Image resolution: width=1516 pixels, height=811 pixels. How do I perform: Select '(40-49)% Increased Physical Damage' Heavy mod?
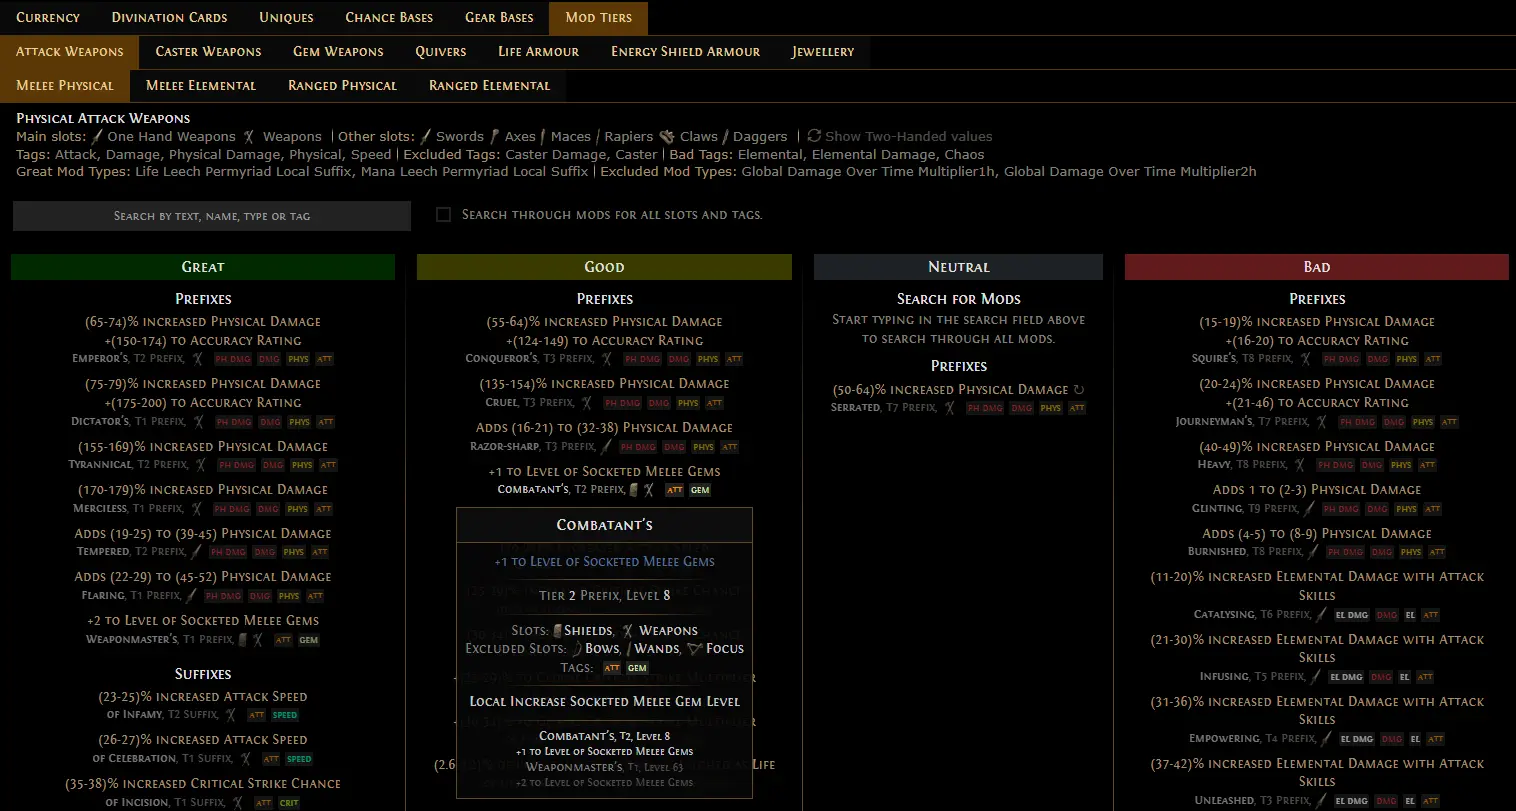(x=1317, y=447)
